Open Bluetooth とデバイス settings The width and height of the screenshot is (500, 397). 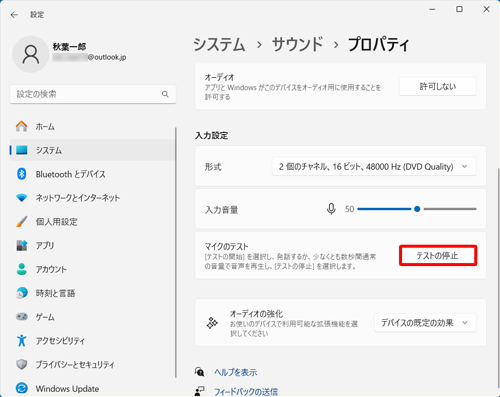[92, 174]
